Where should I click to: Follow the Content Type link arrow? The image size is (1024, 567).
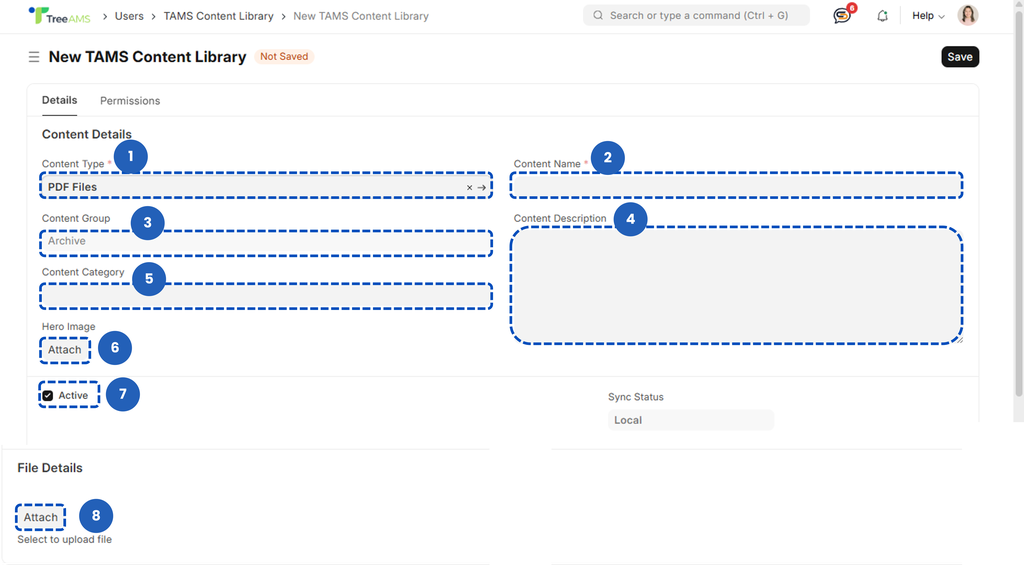point(482,187)
